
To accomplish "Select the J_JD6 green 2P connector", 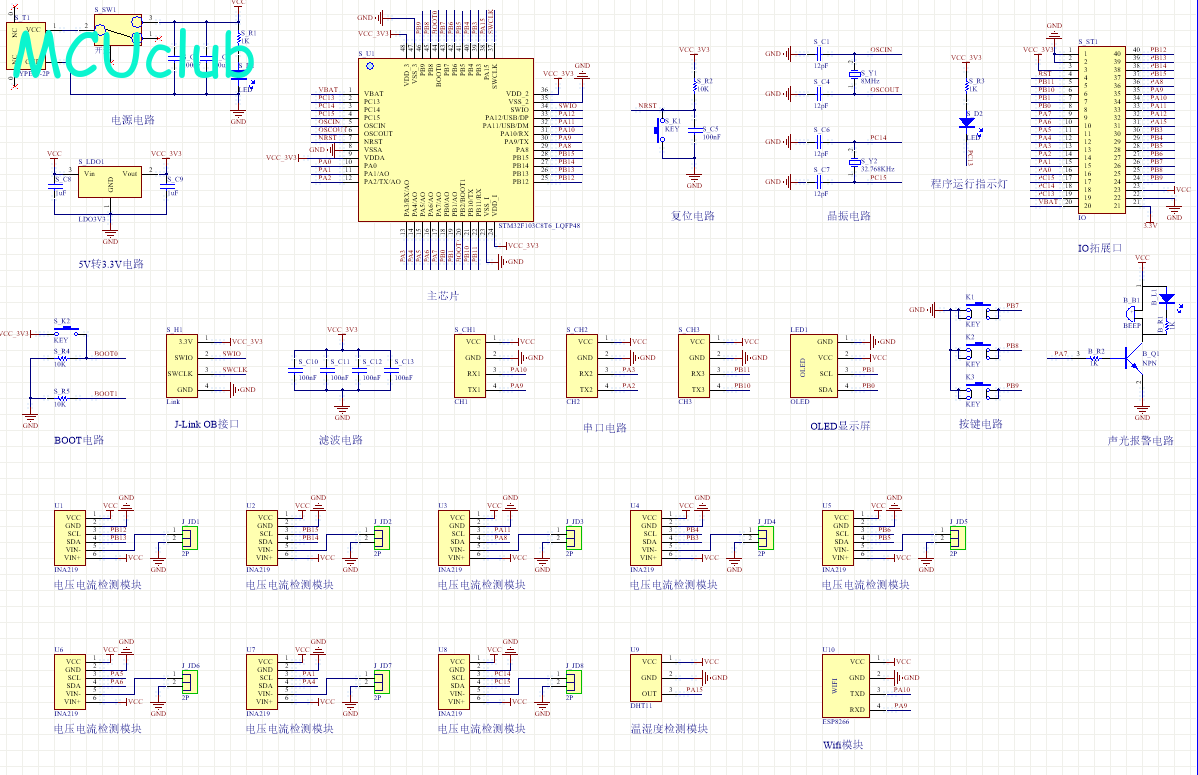I will [x=189, y=682].
